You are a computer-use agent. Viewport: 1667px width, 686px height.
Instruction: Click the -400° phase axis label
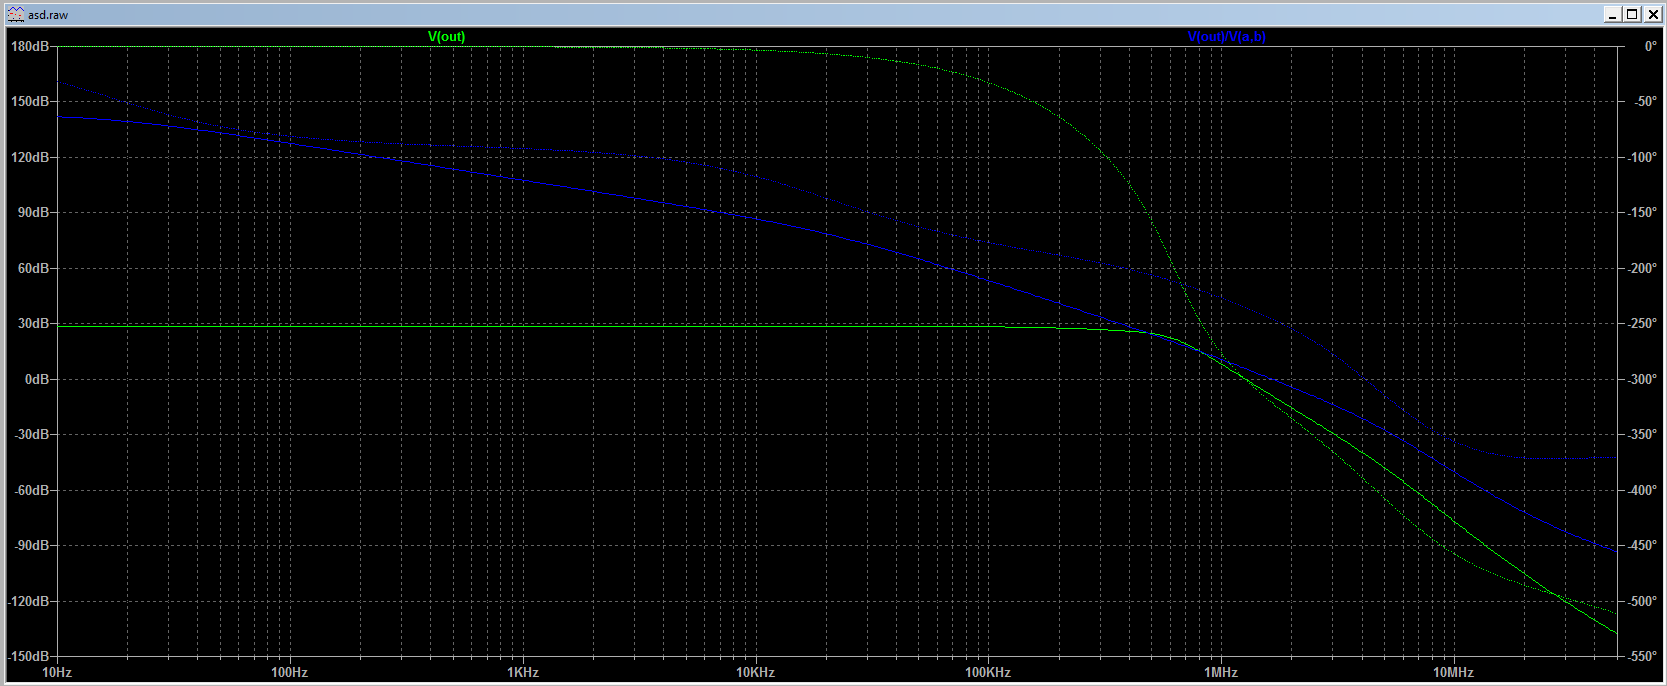tap(1643, 491)
